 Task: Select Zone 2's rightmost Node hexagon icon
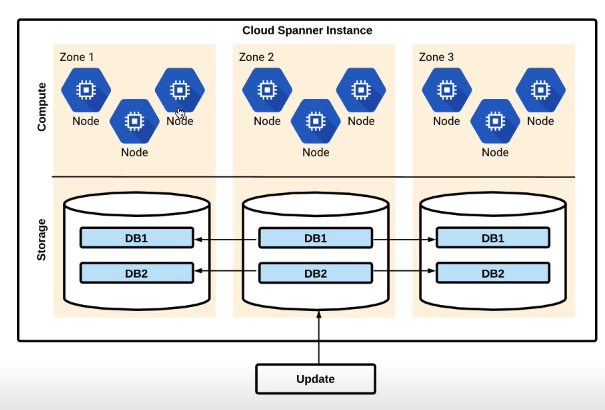[361, 90]
